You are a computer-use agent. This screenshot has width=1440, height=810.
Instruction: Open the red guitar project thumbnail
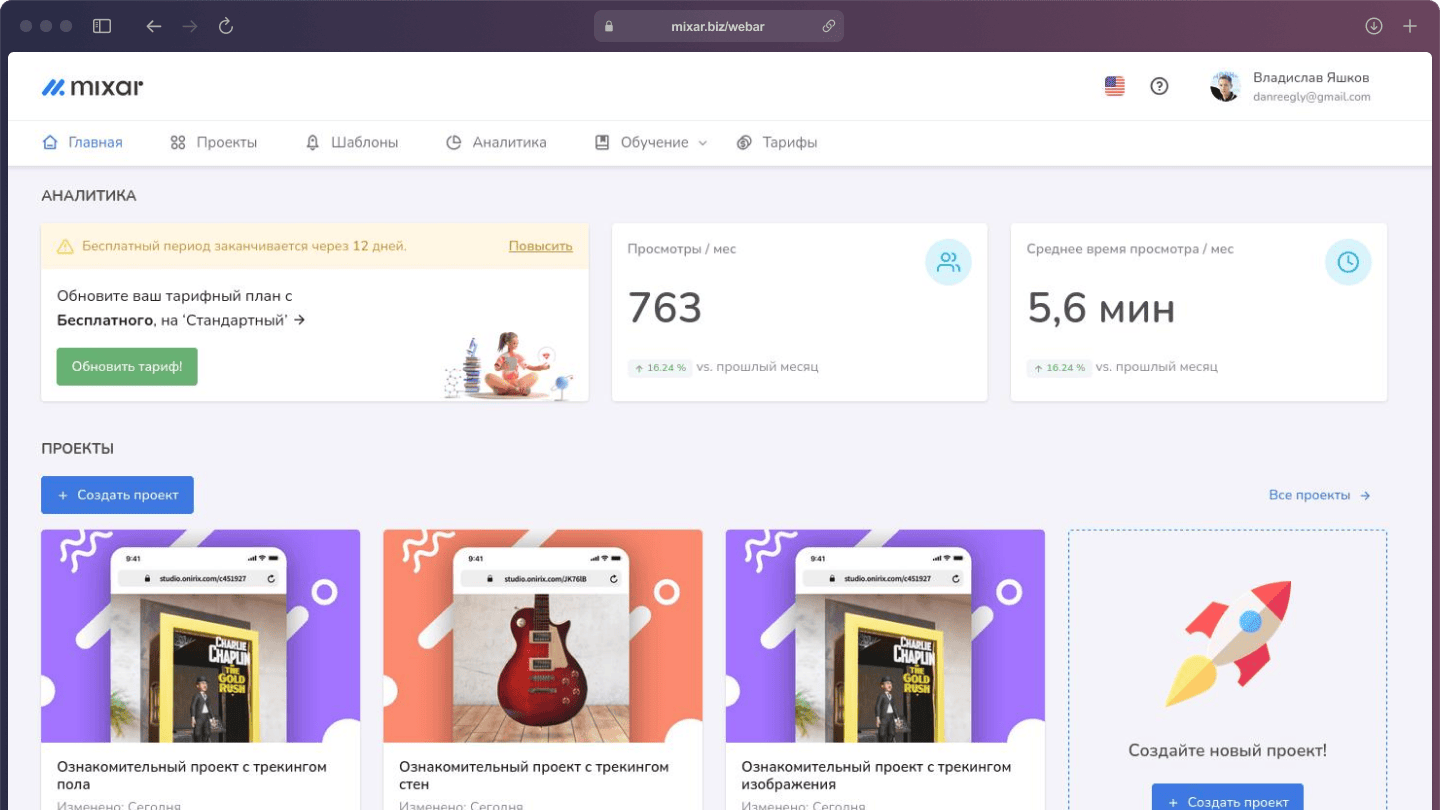click(x=543, y=636)
